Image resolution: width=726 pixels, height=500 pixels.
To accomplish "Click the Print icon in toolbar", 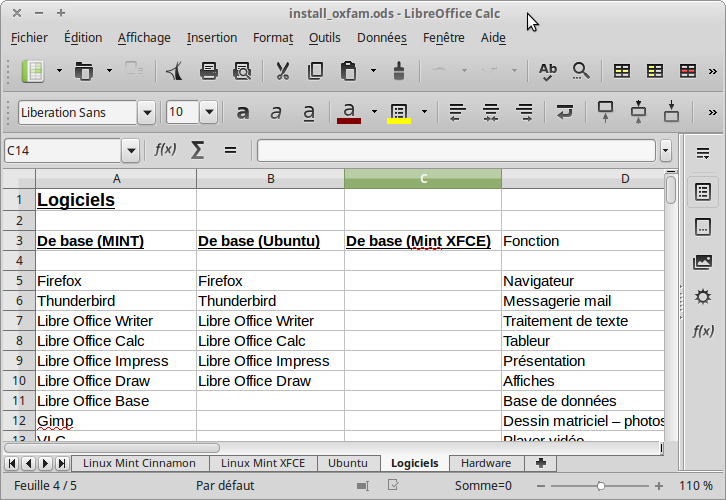I will 209,71.
